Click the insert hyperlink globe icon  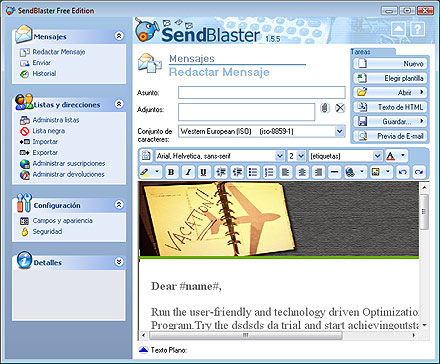pyautogui.click(x=350, y=172)
